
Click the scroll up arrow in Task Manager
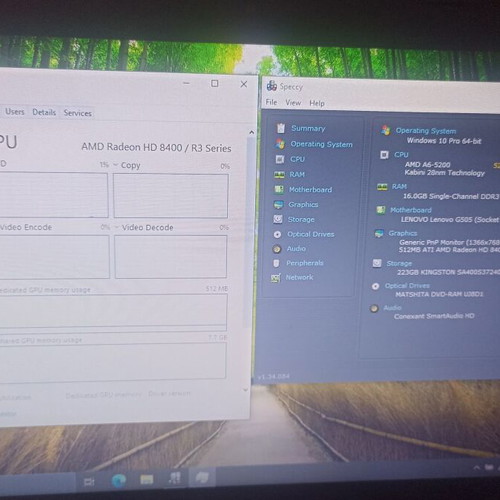pyautogui.click(x=252, y=133)
